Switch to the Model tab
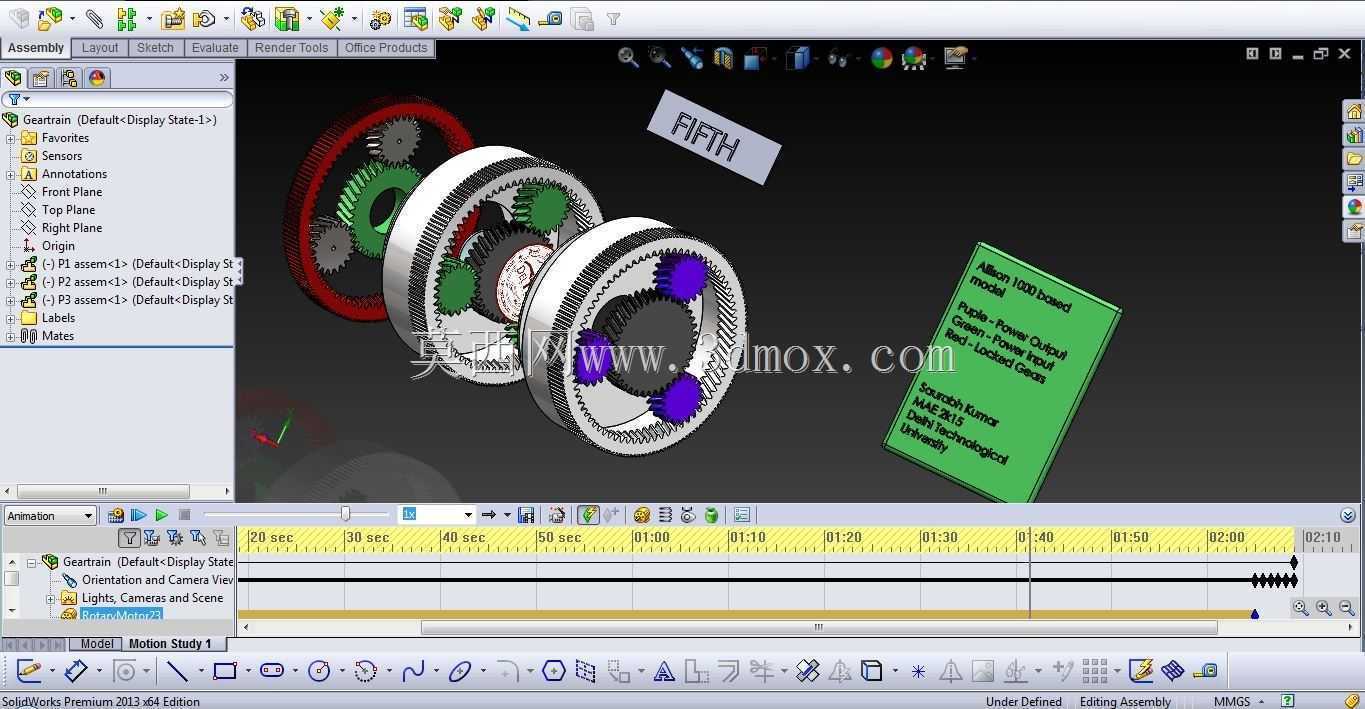Viewport: 1365px width, 709px height. [97, 644]
